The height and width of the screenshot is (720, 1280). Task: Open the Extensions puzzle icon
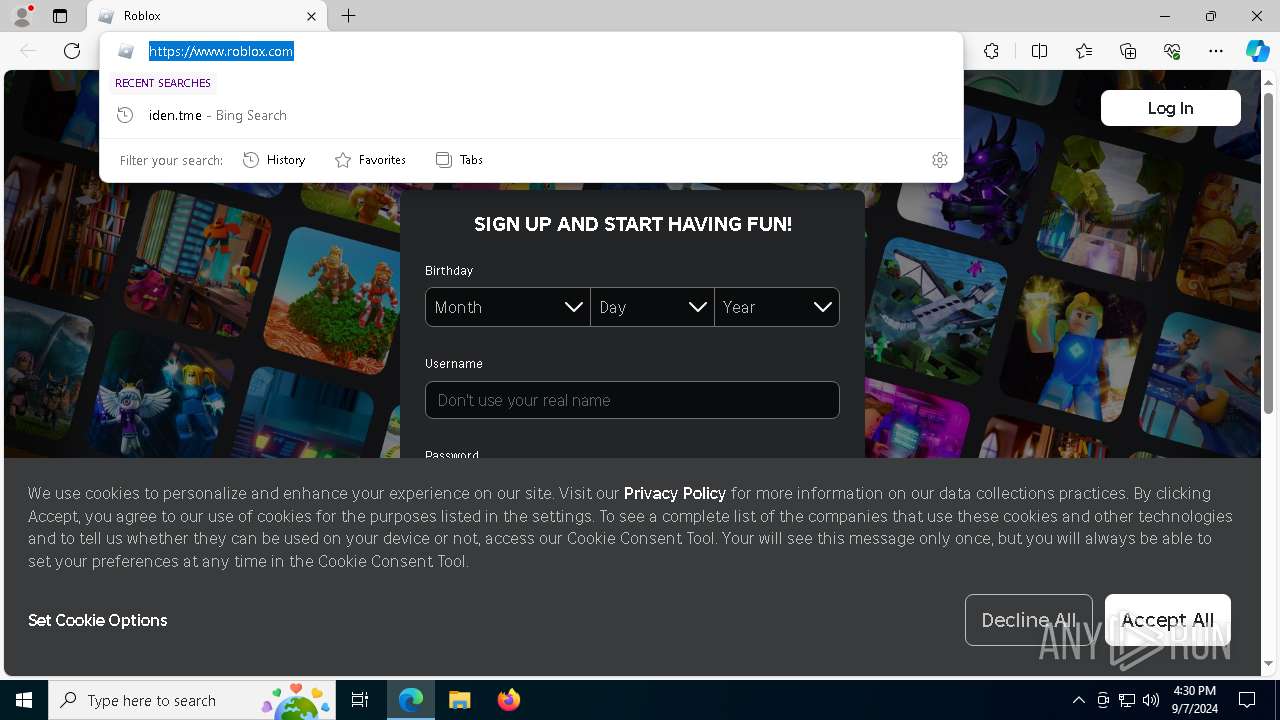pyautogui.click(x=991, y=51)
